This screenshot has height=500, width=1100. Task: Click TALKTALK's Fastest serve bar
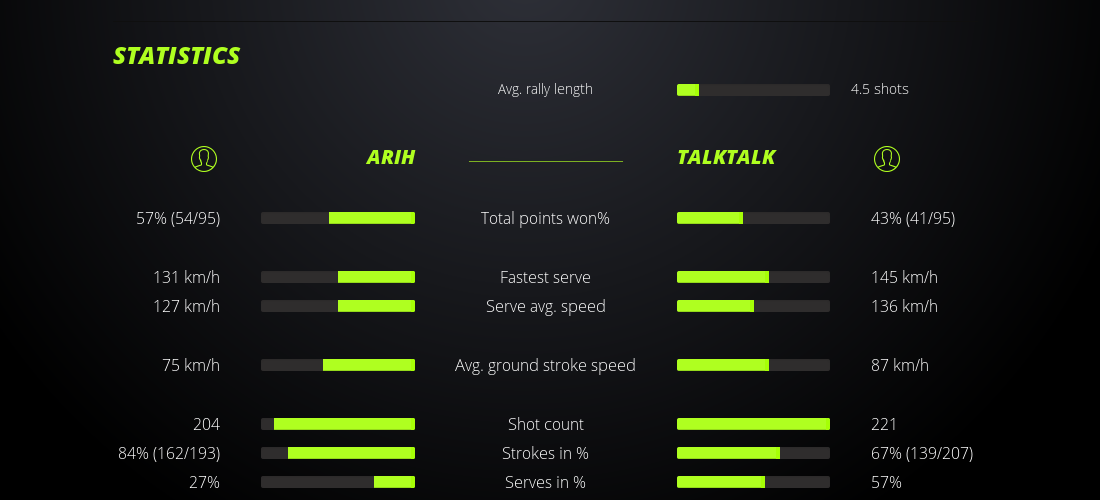pyautogui.click(x=753, y=277)
